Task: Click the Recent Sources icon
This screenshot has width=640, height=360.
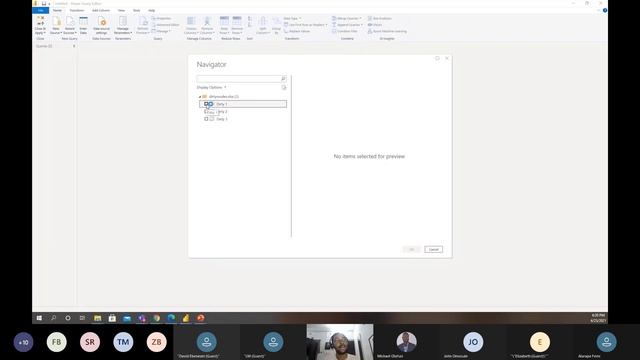Action: pos(70,21)
